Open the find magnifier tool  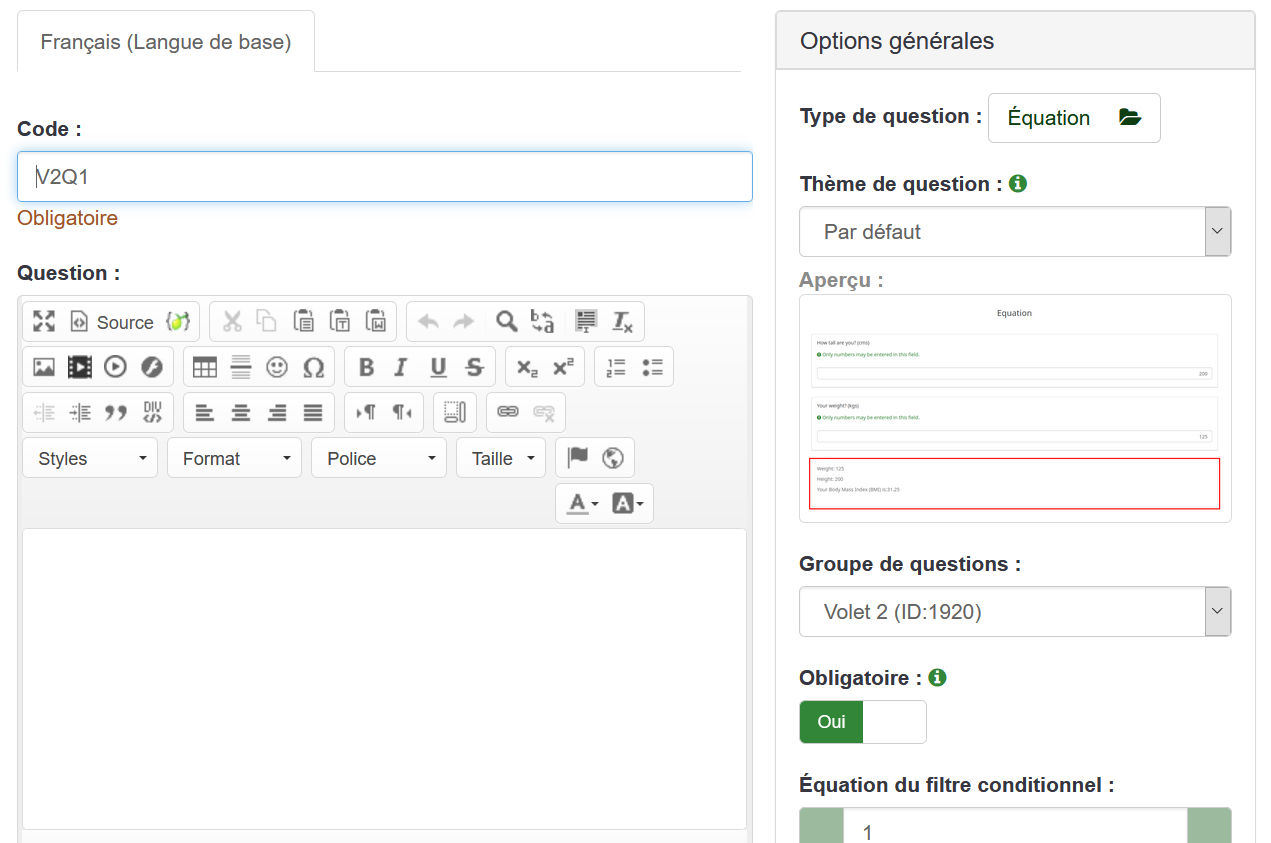(x=507, y=322)
